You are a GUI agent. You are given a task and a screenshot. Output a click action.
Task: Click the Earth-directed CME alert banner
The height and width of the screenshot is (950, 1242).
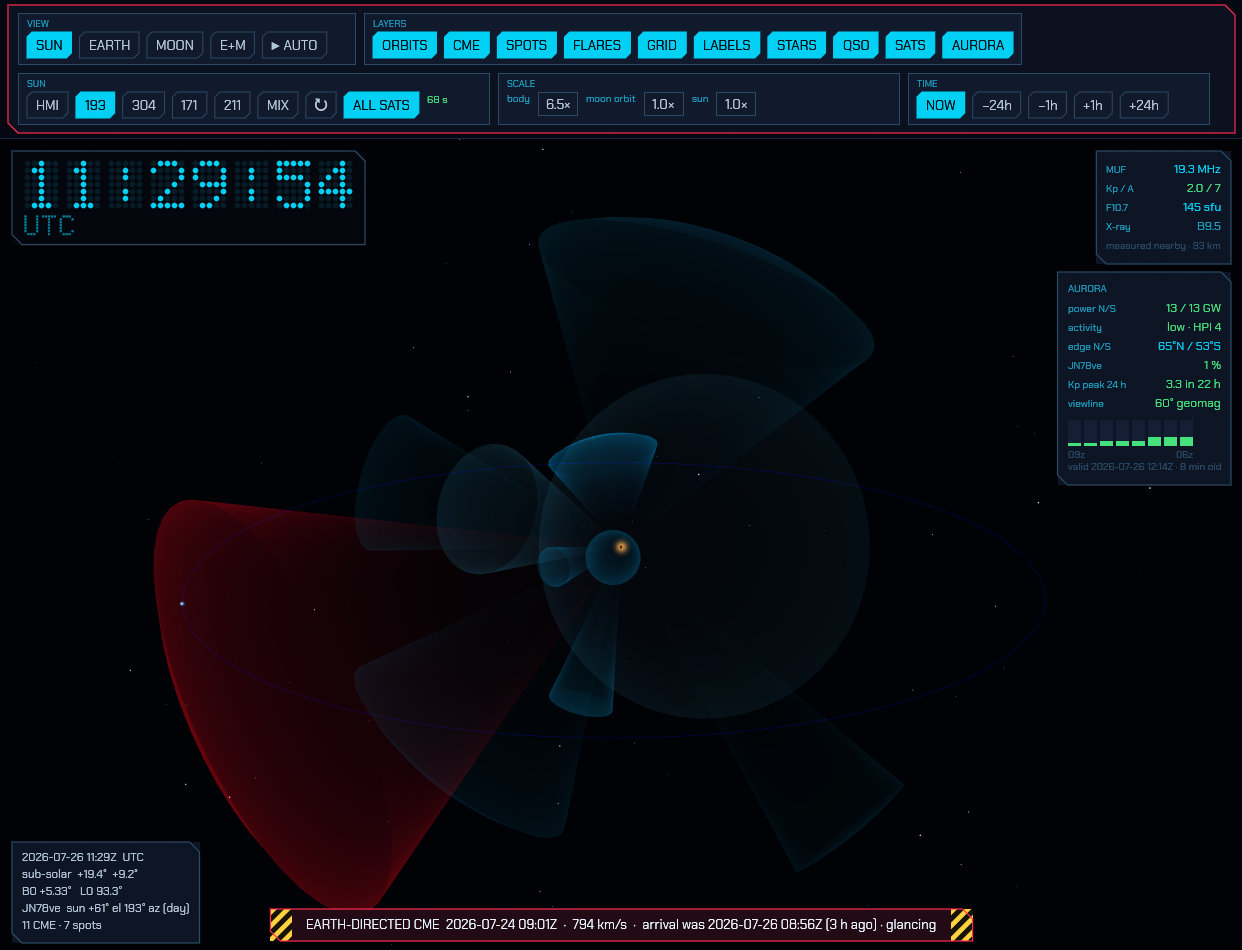621,925
